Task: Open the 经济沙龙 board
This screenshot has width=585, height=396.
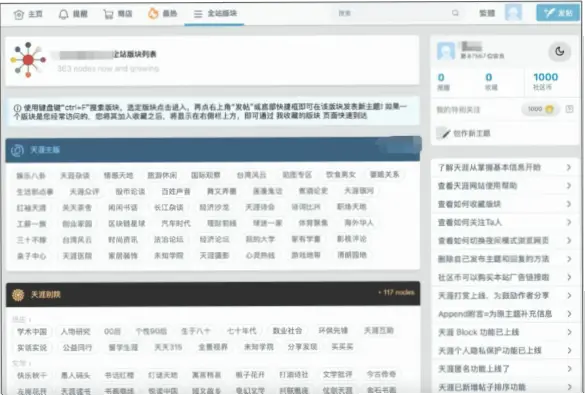Action: tap(214, 207)
